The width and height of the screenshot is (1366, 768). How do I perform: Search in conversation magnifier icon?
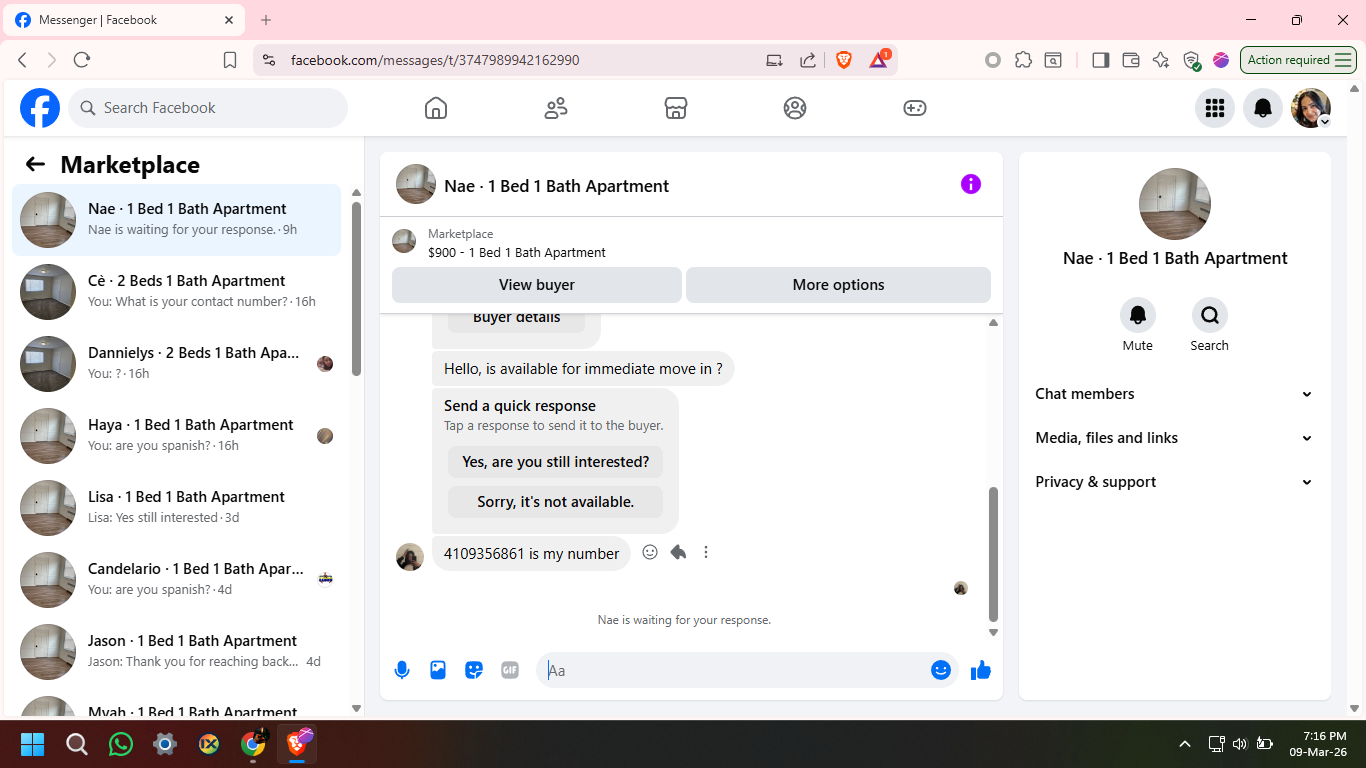1210,315
